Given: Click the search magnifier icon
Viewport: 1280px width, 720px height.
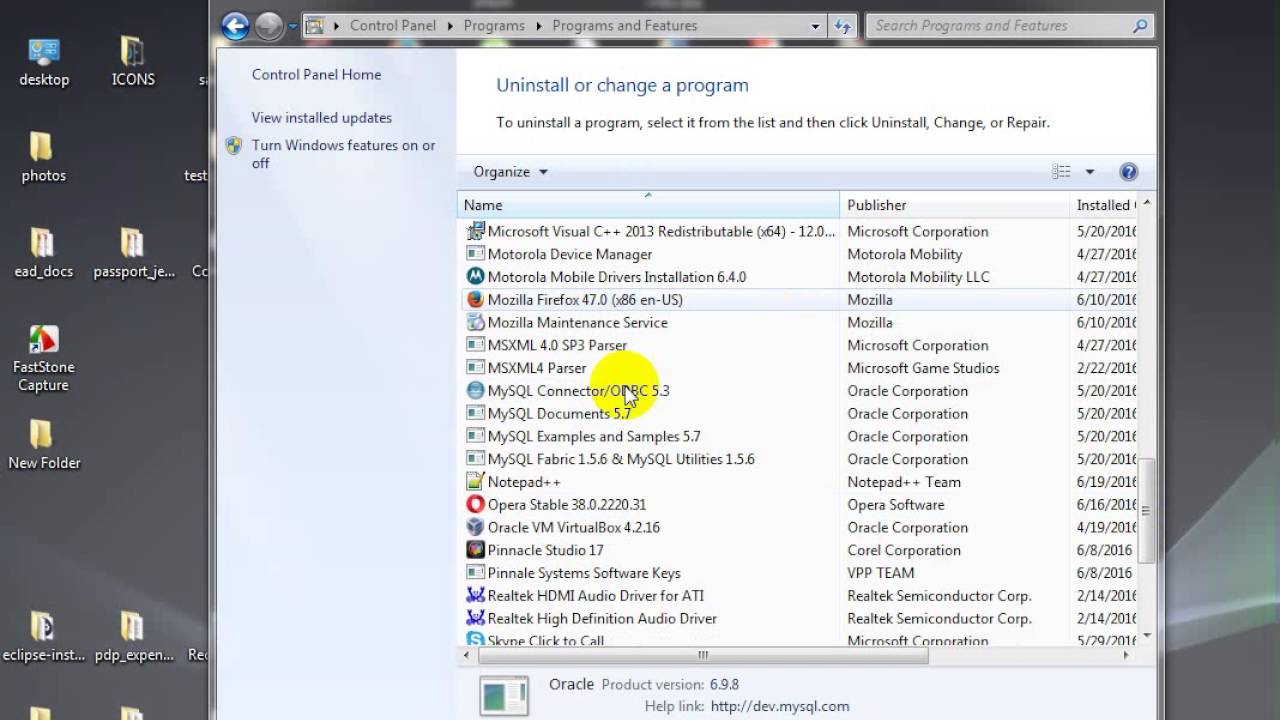Looking at the screenshot, I should click(1140, 26).
